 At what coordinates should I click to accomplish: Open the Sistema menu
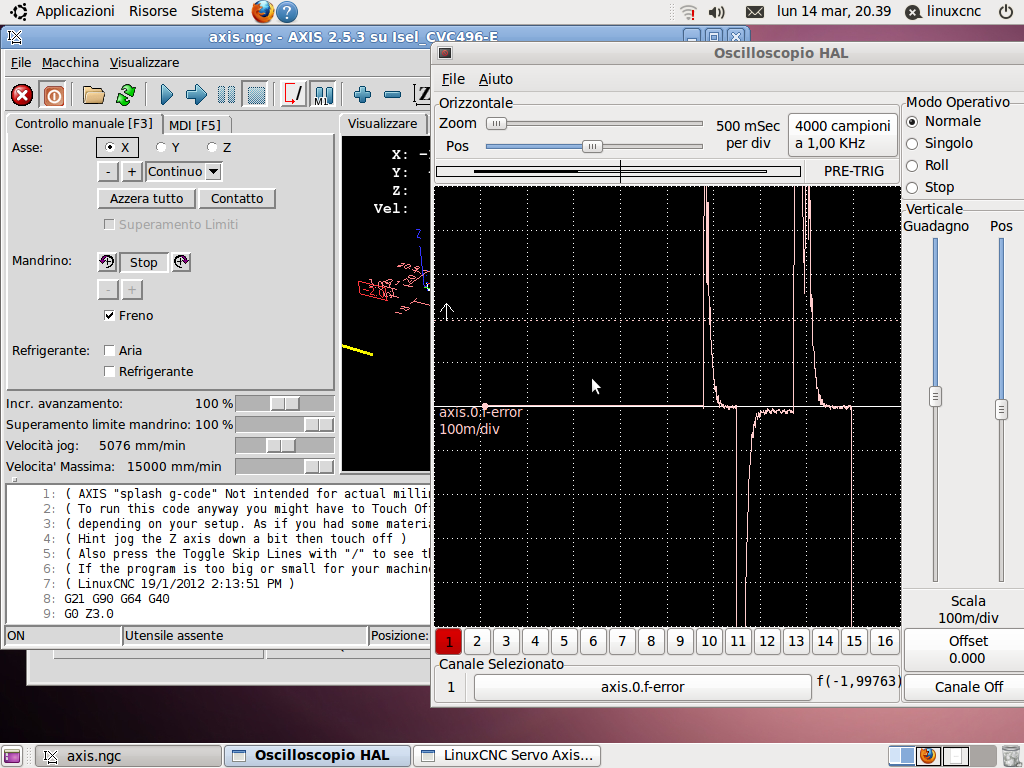(217, 11)
